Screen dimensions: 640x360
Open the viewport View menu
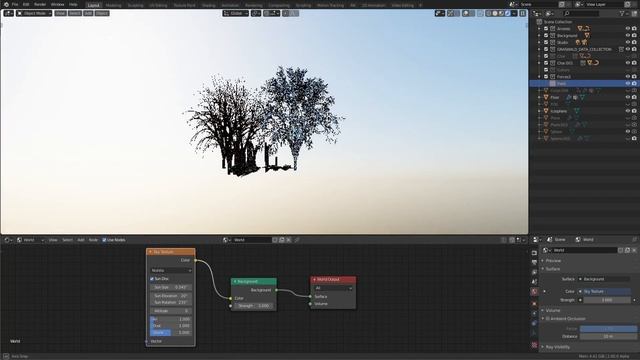(60, 13)
